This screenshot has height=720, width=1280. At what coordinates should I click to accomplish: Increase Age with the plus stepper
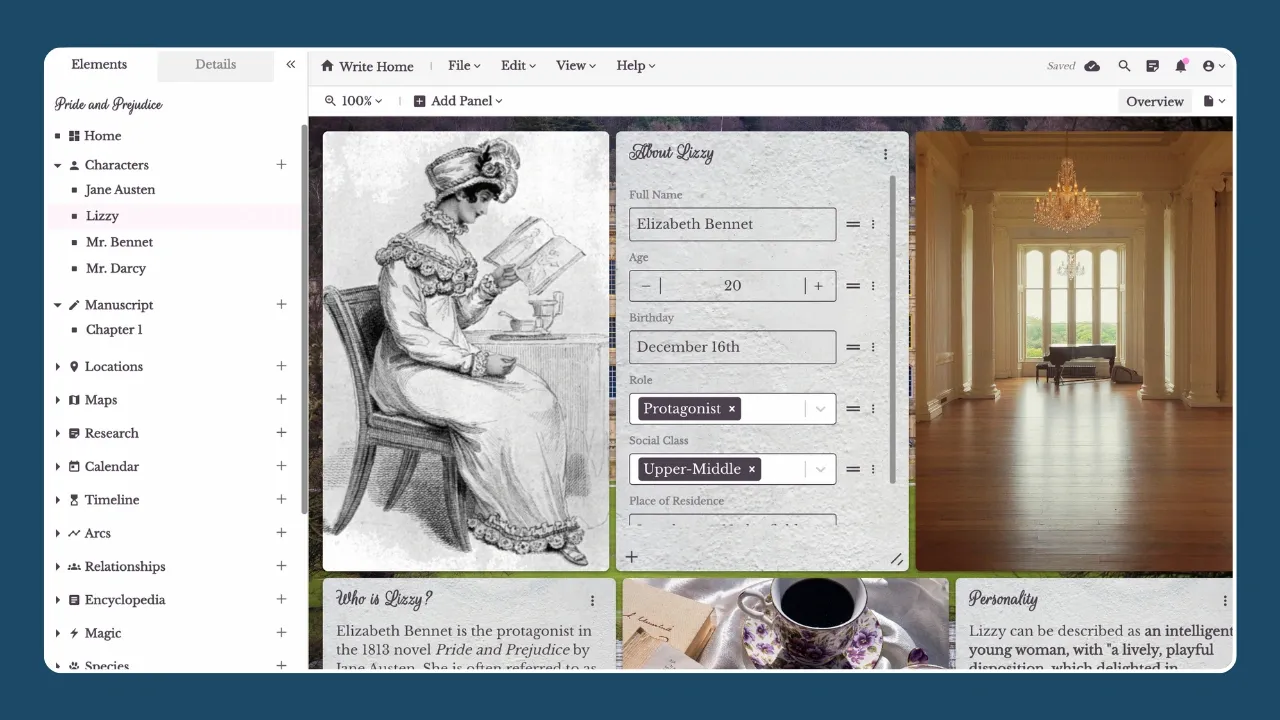[819, 285]
